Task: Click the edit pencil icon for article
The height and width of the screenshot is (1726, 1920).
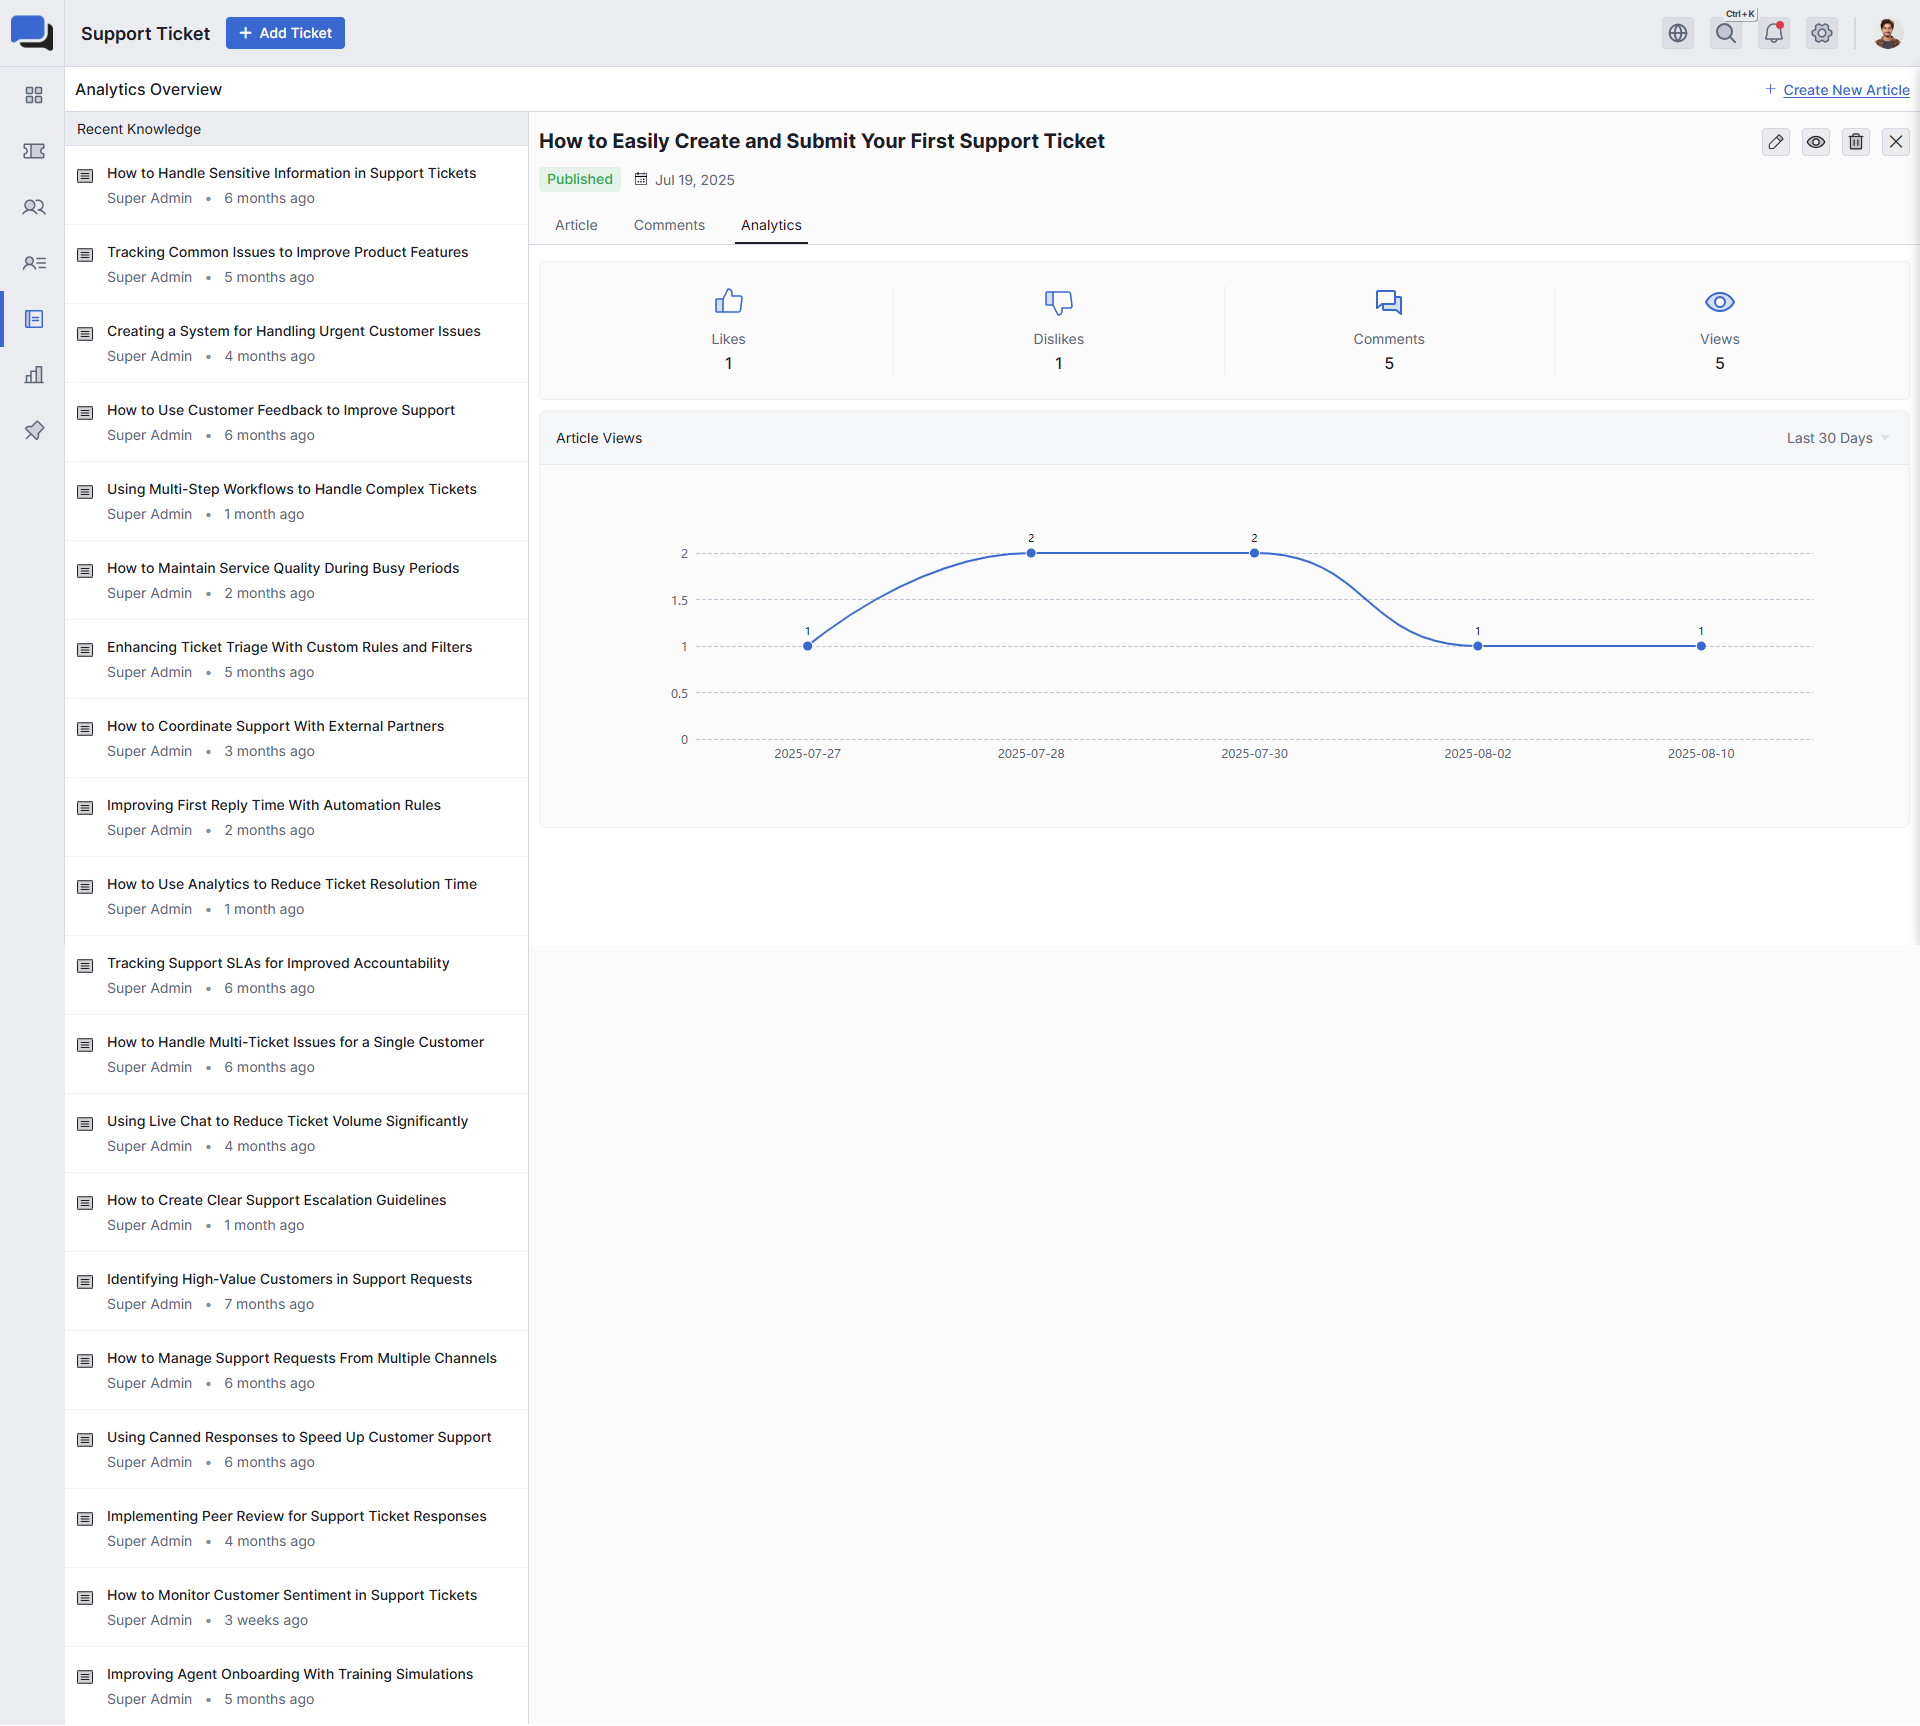Action: click(x=1775, y=142)
